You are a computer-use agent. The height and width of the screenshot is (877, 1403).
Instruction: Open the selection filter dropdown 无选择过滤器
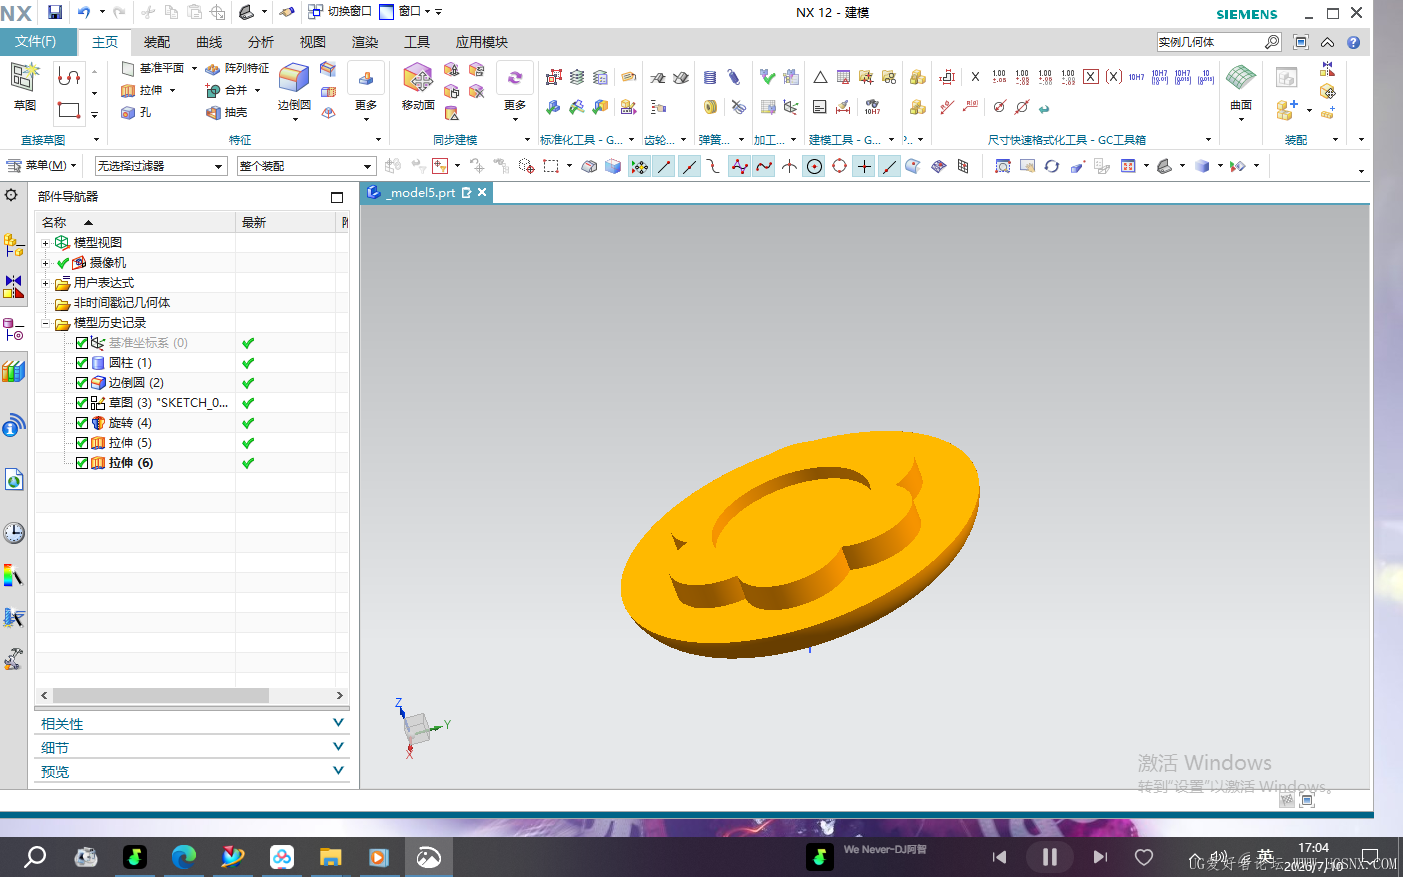(161, 166)
